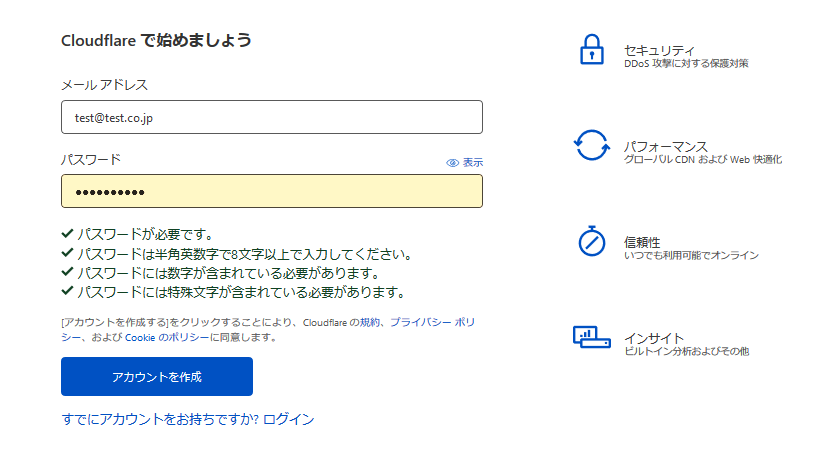
Task: Click the パフォーマンス heading text
Action: [x=665, y=146]
